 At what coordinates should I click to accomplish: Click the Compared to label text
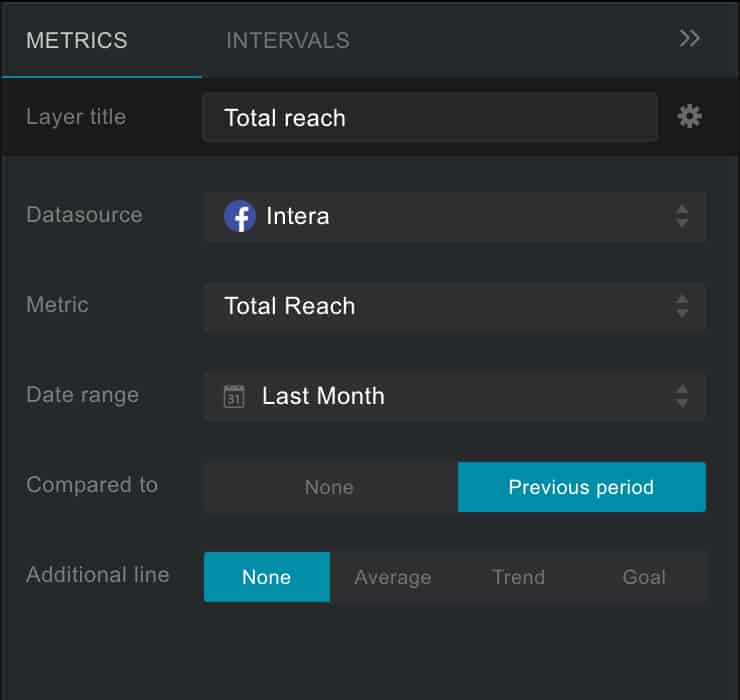tap(92, 485)
